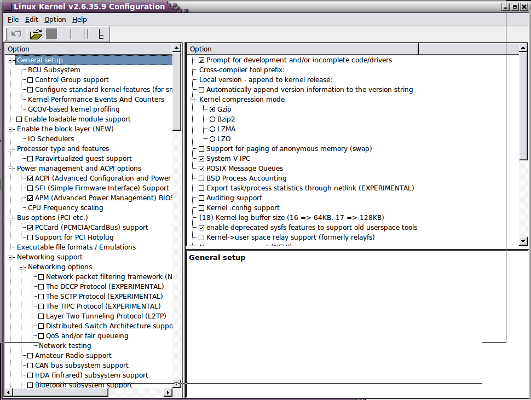Toggle The DCCP Protocol (EXPERIMENTAL) checkbox
531x400 pixels.
coord(41,287)
